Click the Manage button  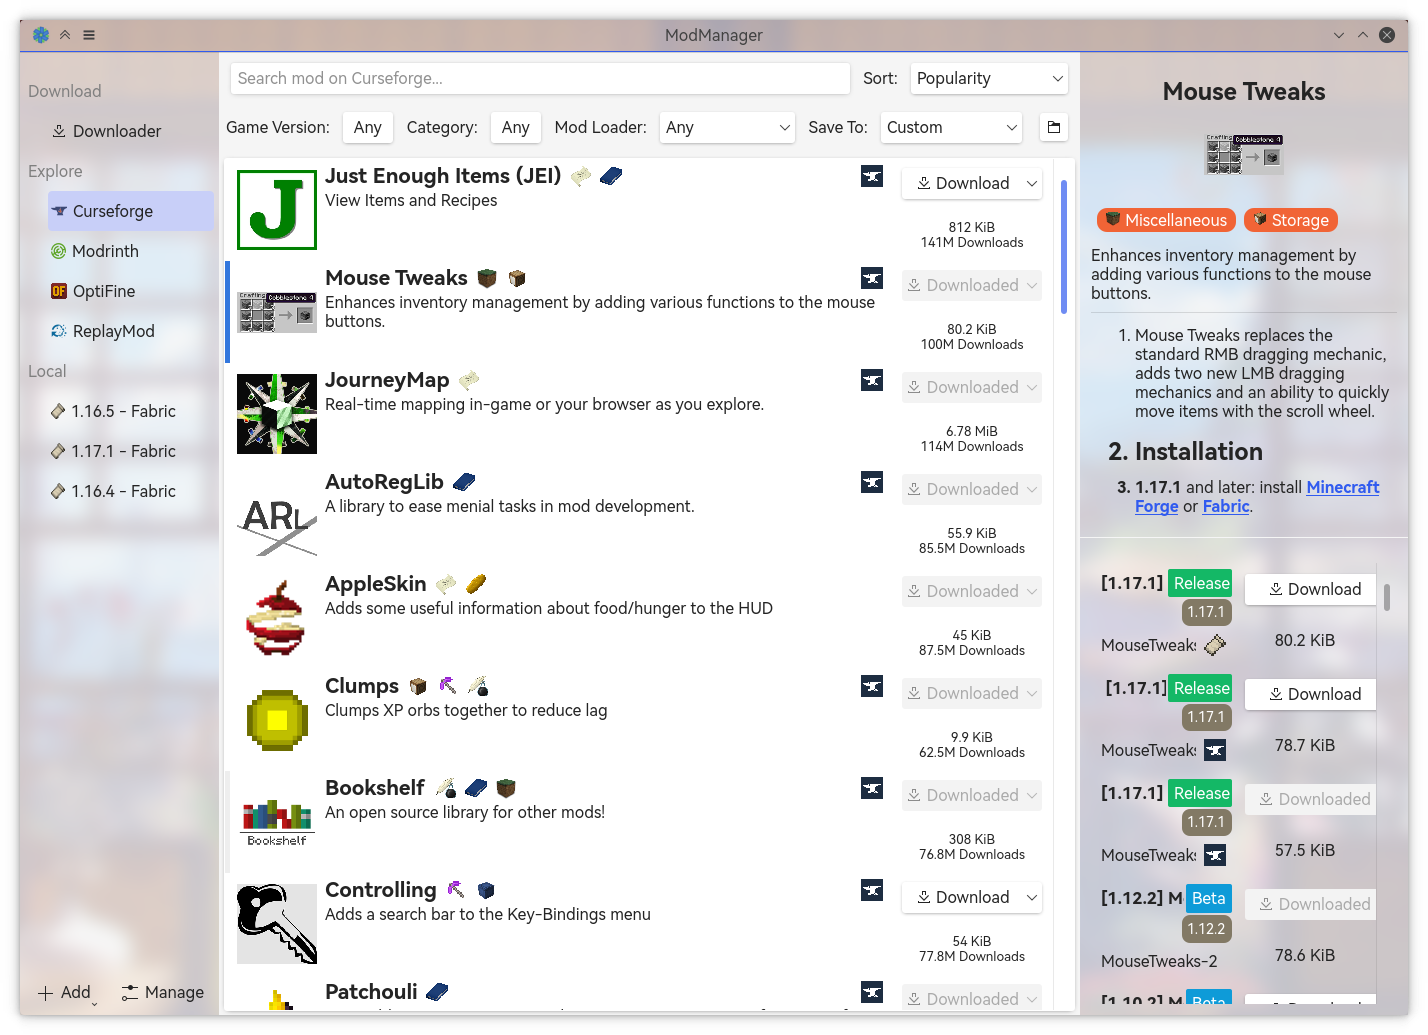(x=163, y=992)
